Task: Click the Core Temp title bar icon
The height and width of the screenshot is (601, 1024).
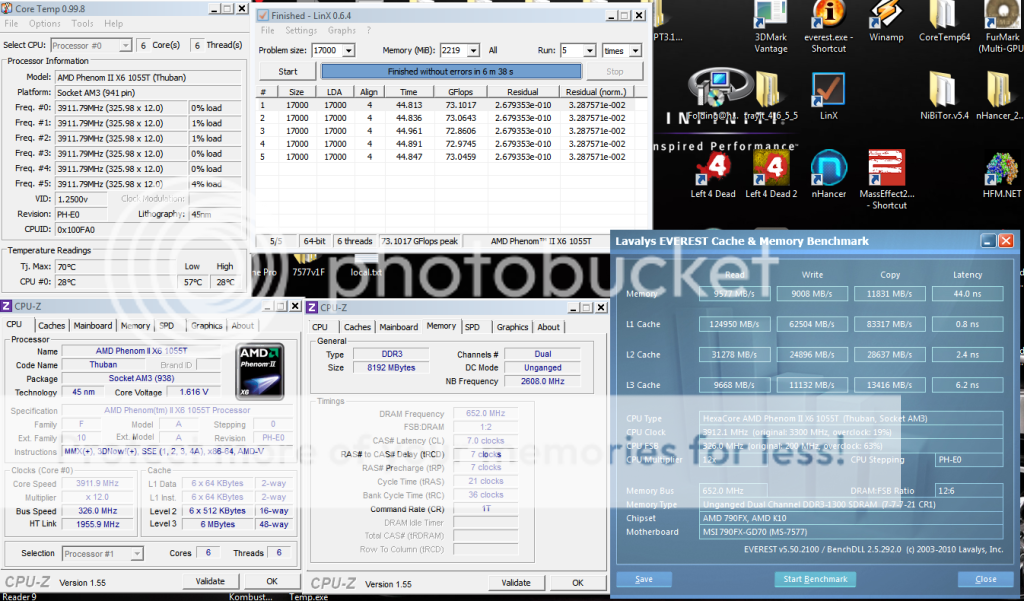Action: click(7, 8)
